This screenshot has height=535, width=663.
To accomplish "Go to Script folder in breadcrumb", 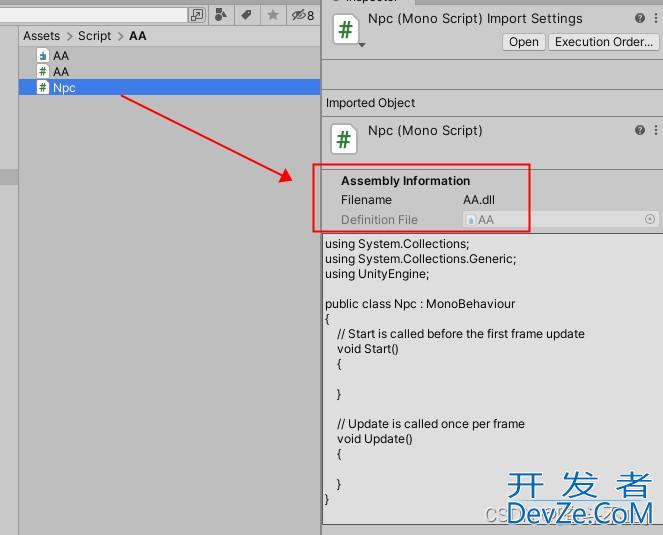I will (94, 36).
